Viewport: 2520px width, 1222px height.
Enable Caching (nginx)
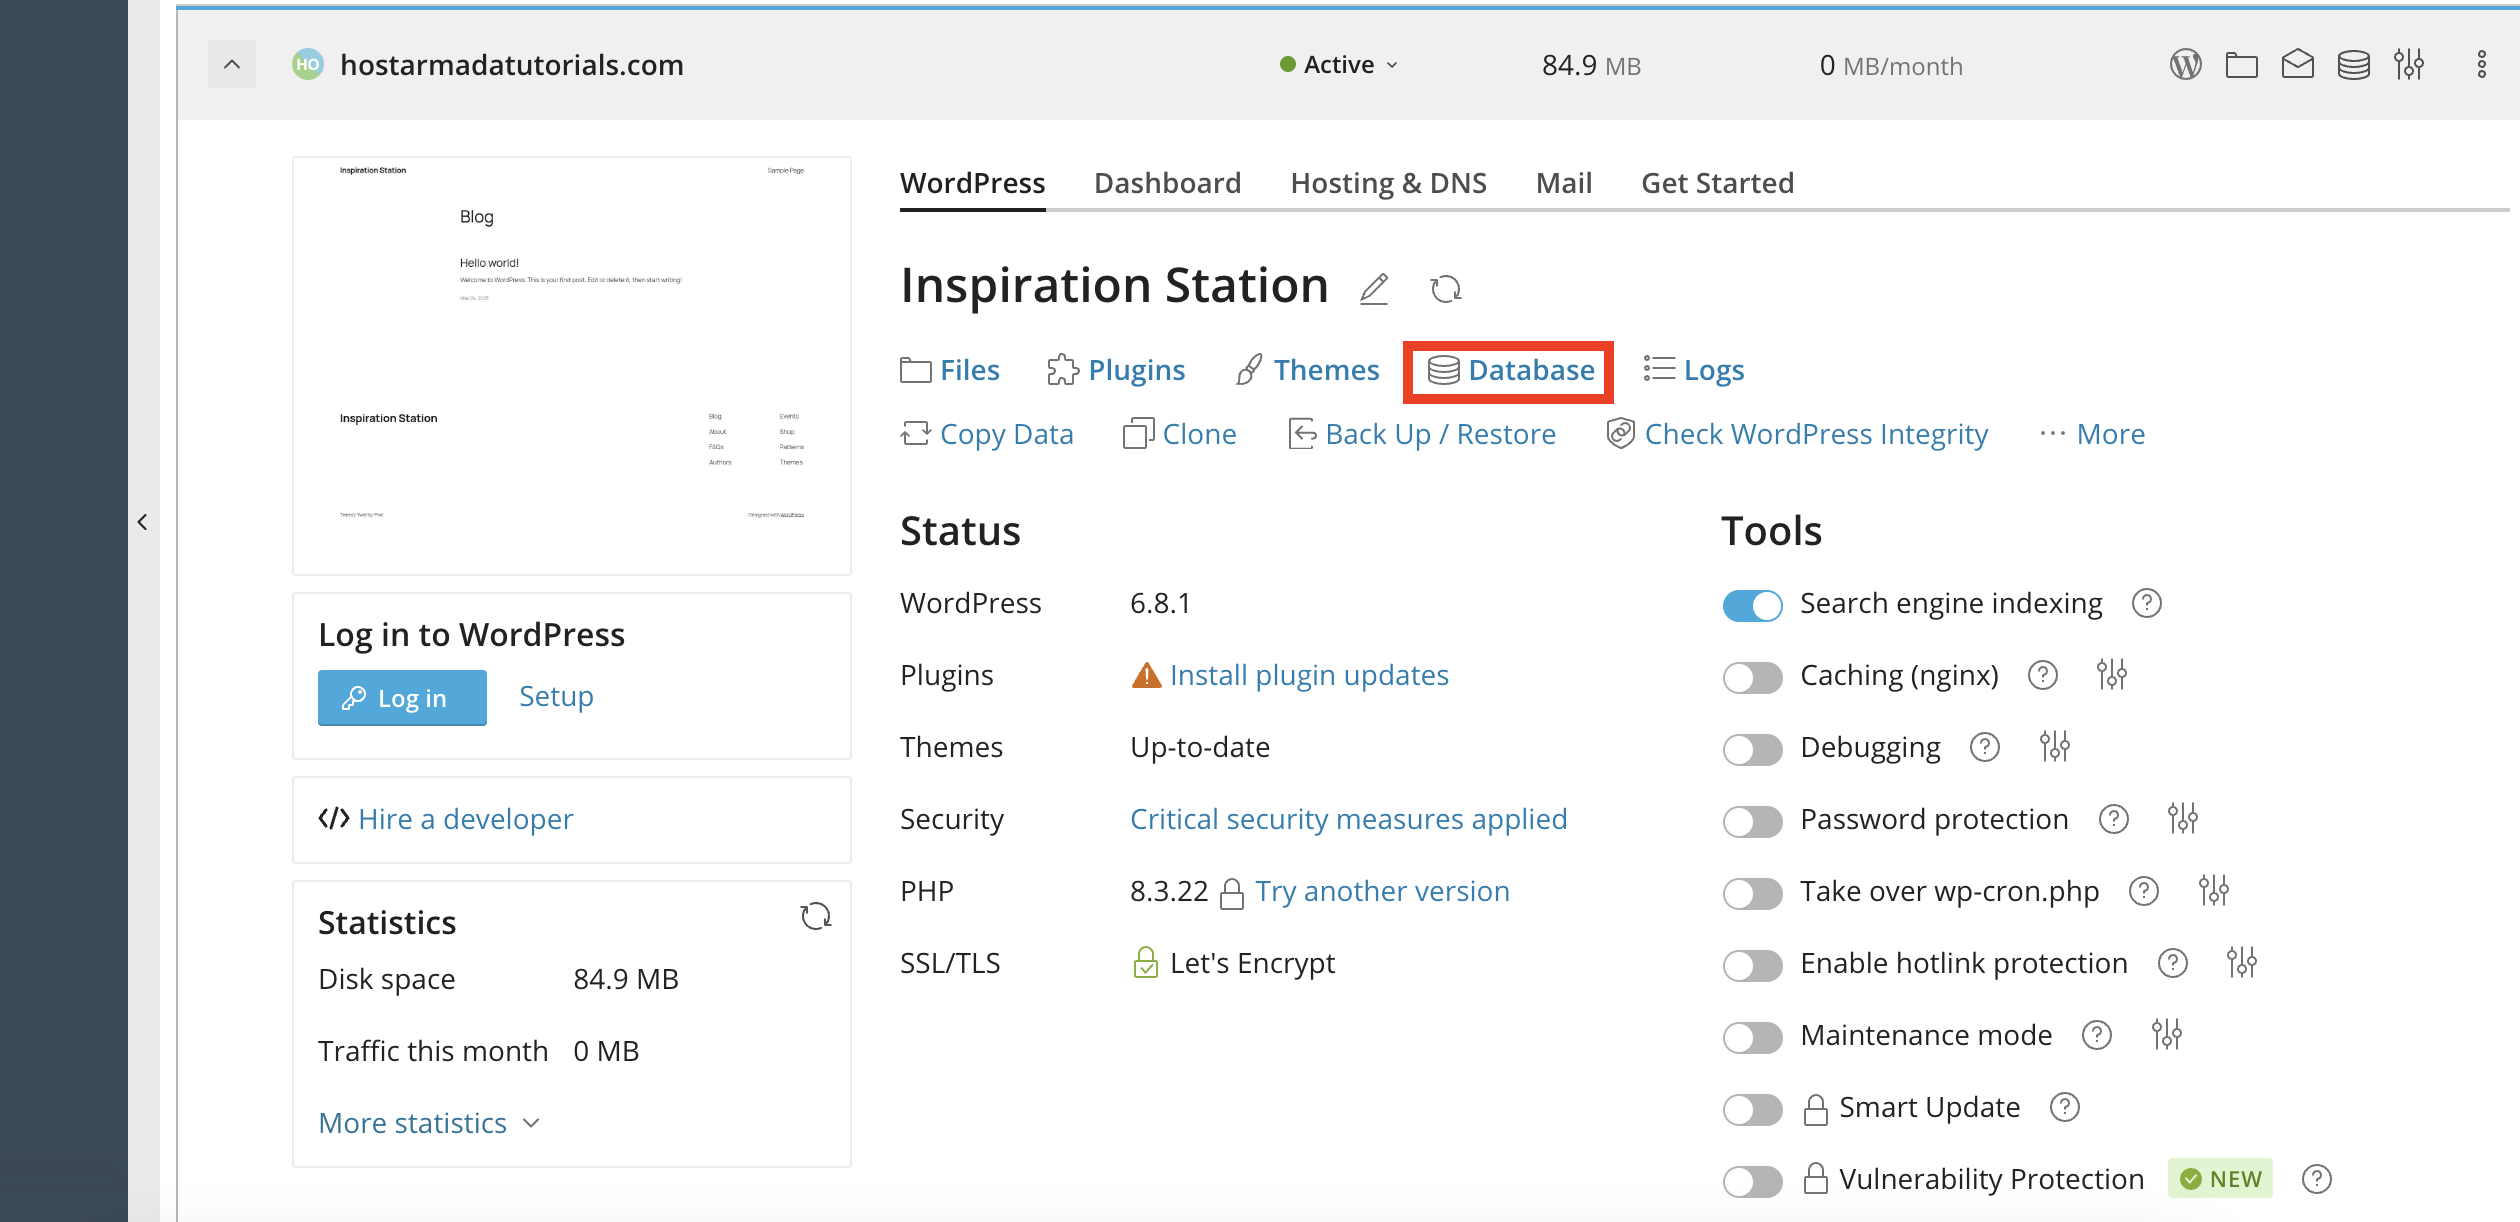[1751, 677]
